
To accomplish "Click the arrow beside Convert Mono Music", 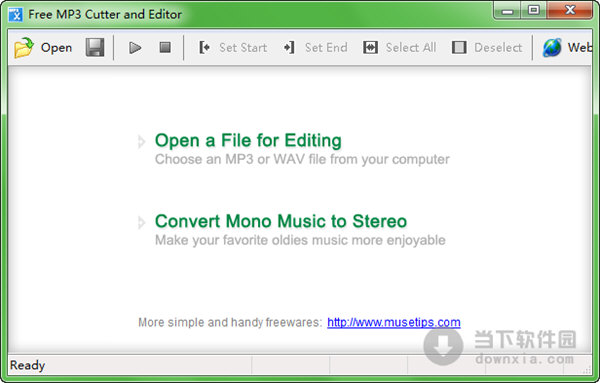I will coord(142,222).
